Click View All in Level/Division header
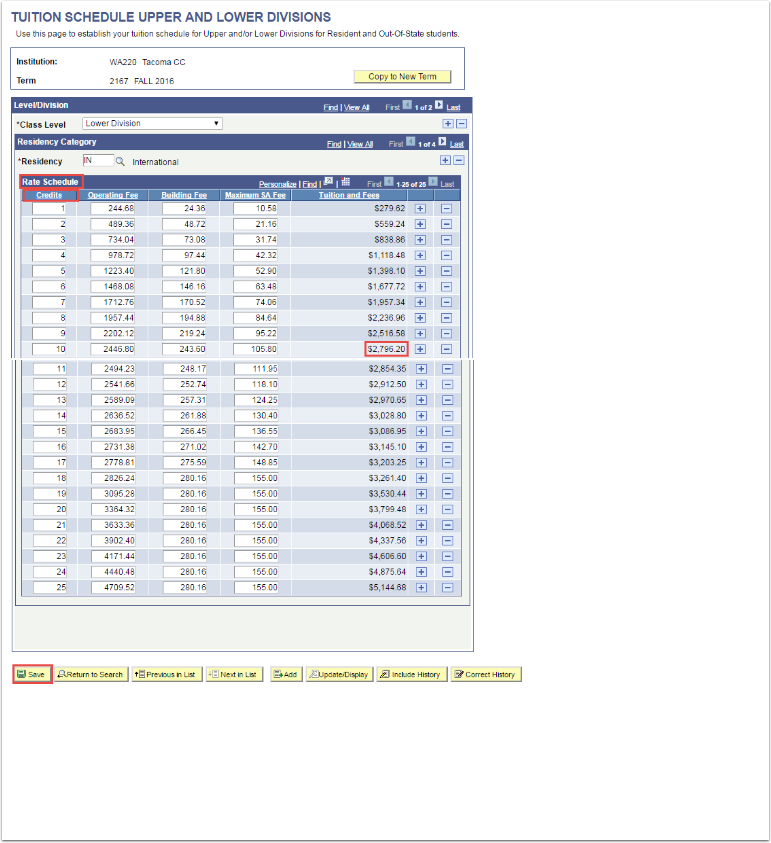This screenshot has height=843, width=771. [x=356, y=108]
